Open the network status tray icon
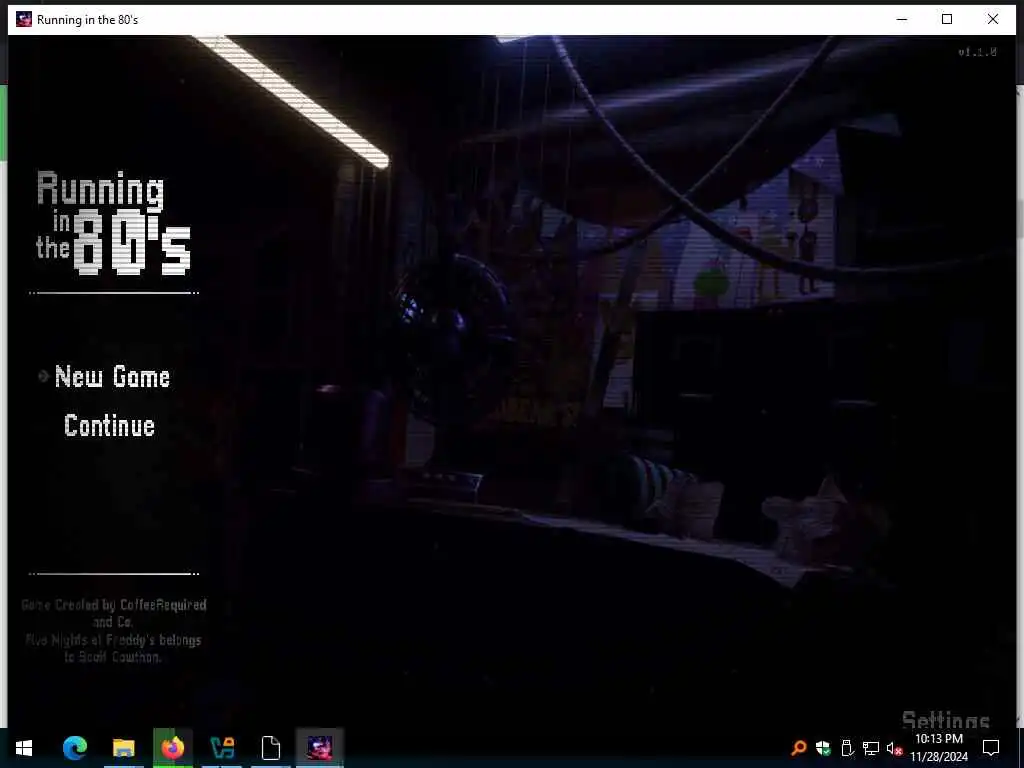 (x=871, y=748)
